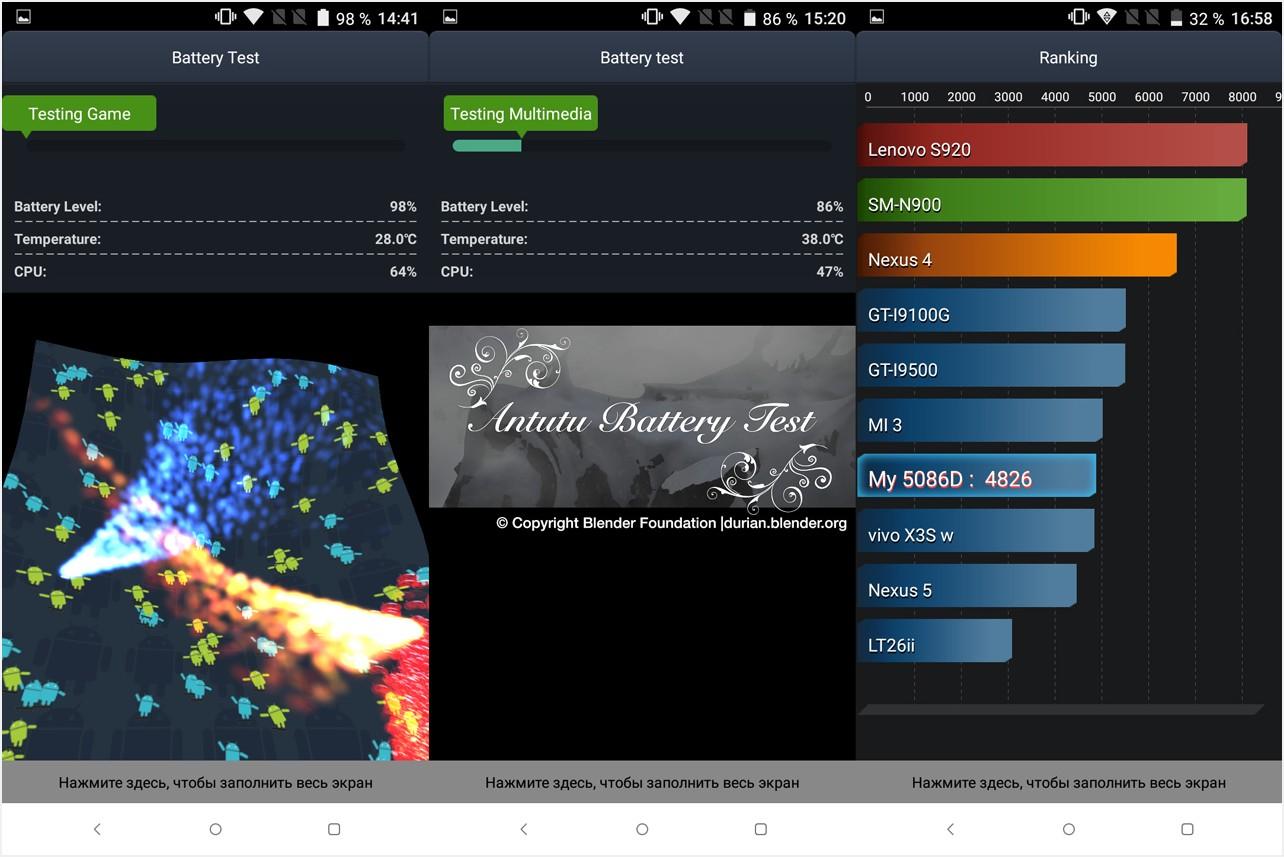Tap back arrow under the Testing Game screen
The width and height of the screenshot is (1284, 857).
pos(97,829)
